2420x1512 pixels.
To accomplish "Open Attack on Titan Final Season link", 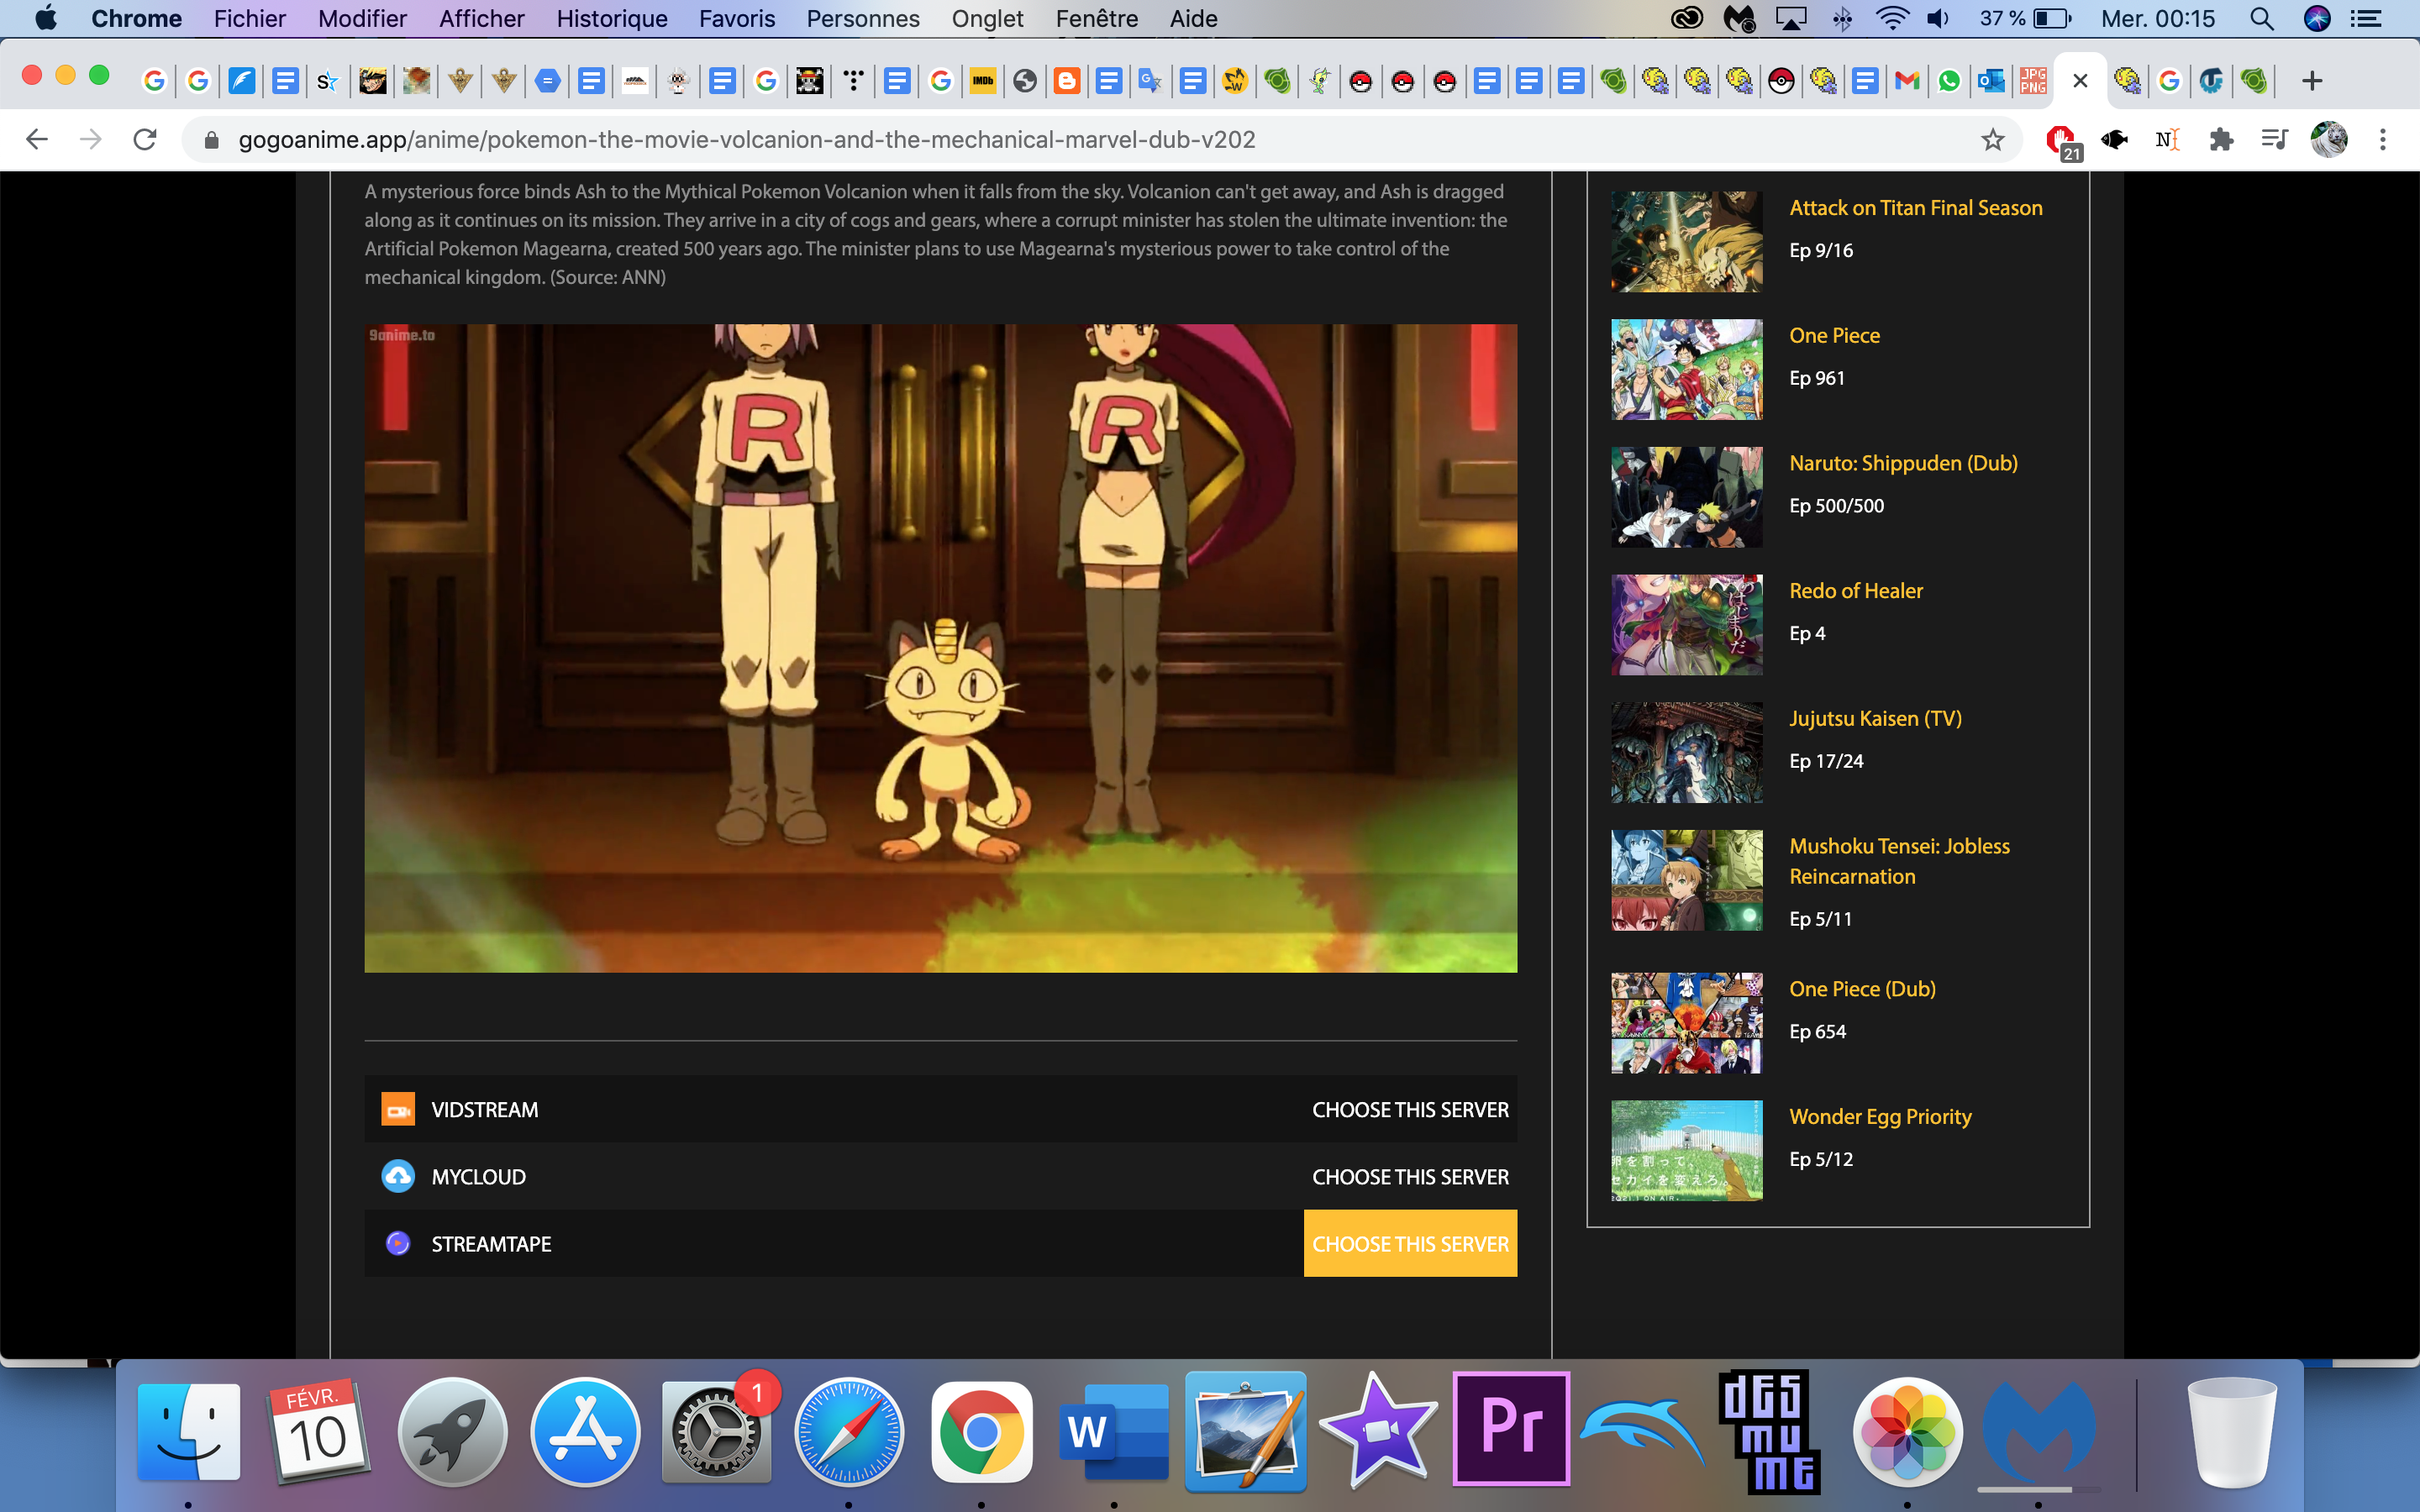I will (x=1915, y=208).
